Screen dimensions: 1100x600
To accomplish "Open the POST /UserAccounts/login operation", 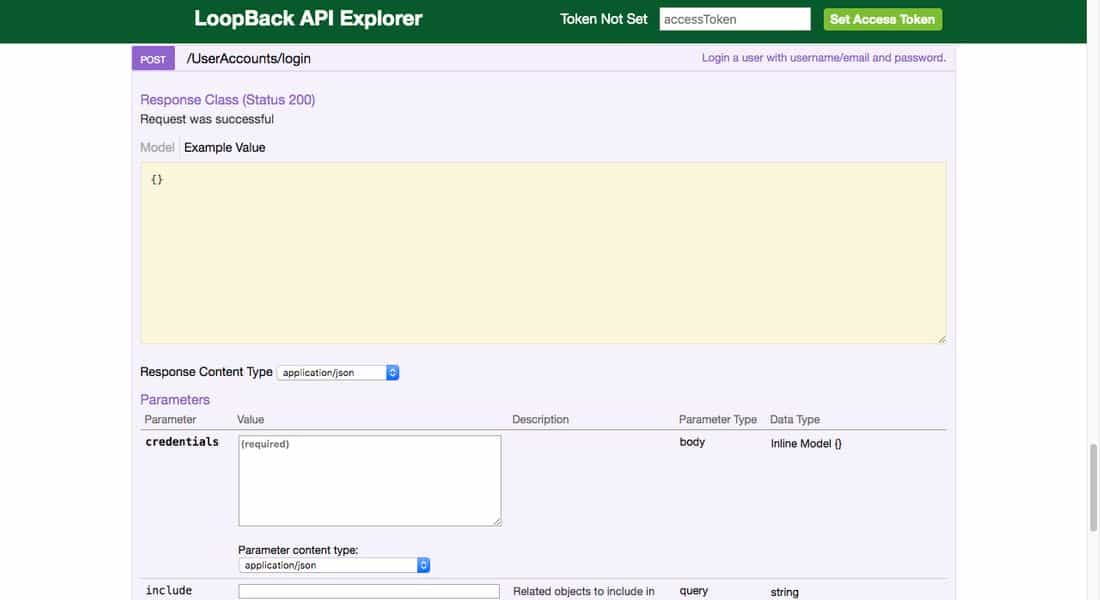I will point(248,59).
